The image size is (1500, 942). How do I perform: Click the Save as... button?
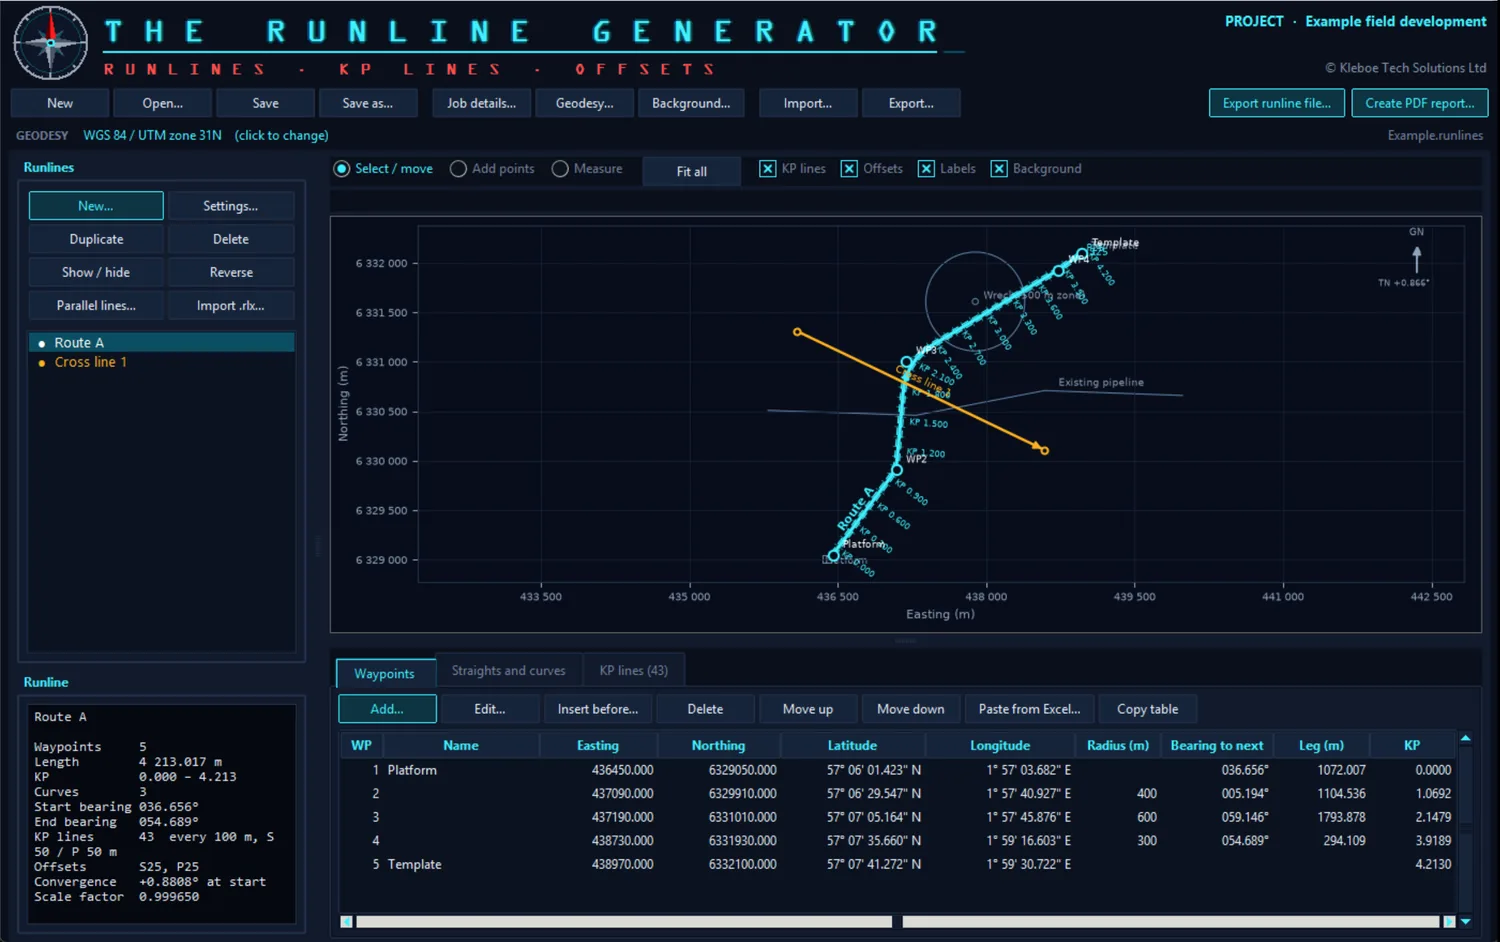pyautogui.click(x=368, y=103)
